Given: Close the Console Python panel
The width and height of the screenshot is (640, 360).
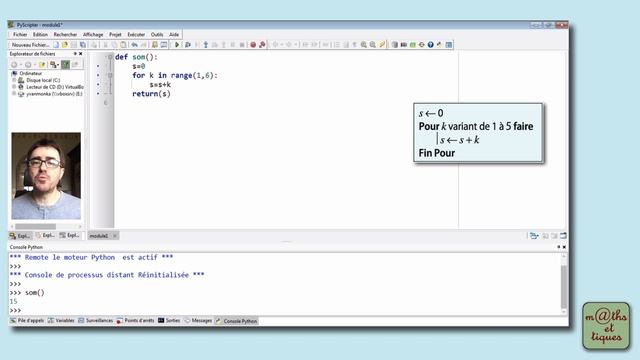Looking at the screenshot, I should tap(564, 247).
